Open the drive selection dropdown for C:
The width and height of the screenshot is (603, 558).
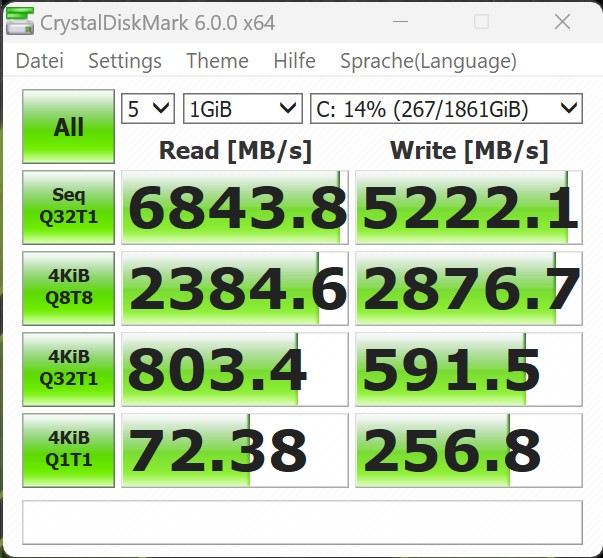pos(446,109)
